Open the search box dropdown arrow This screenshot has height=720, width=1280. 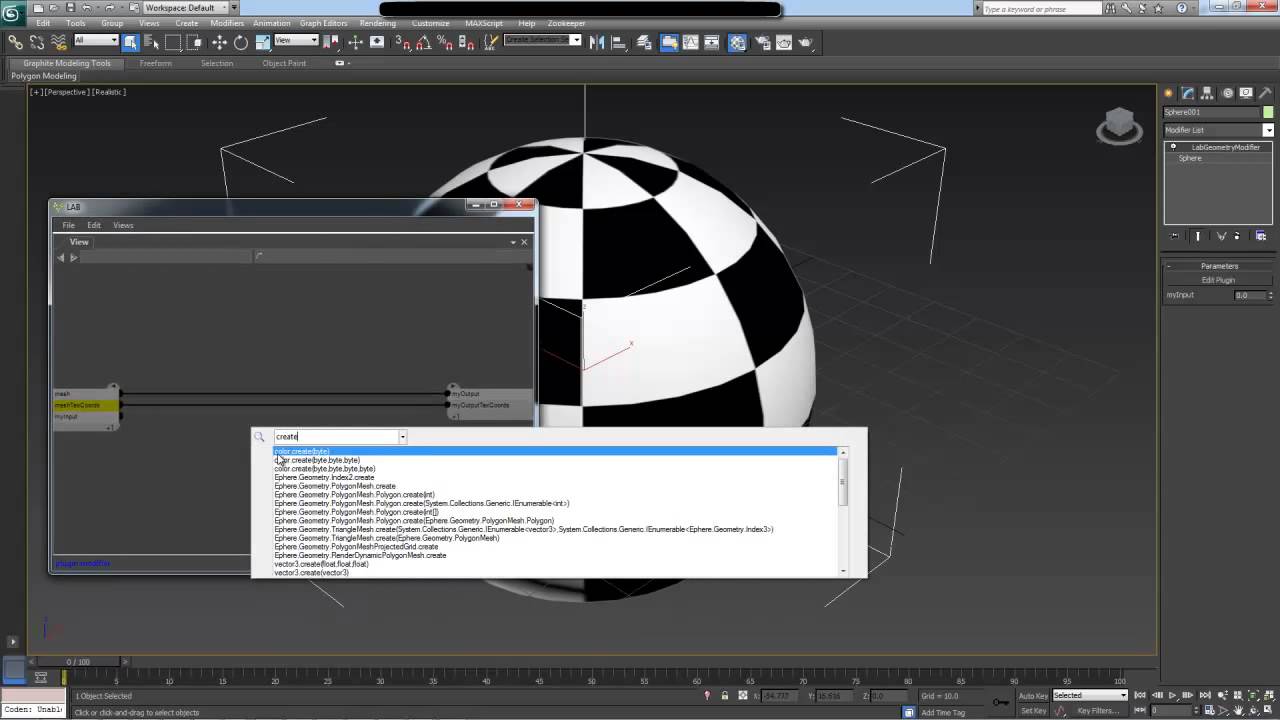coord(403,437)
